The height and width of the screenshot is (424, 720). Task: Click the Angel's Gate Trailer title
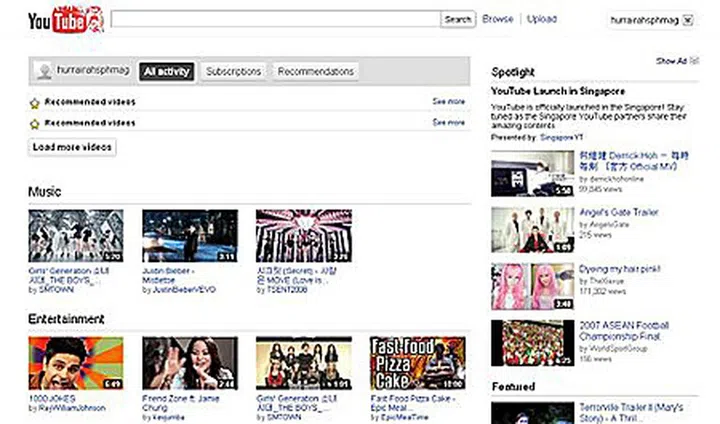pyautogui.click(x=619, y=212)
